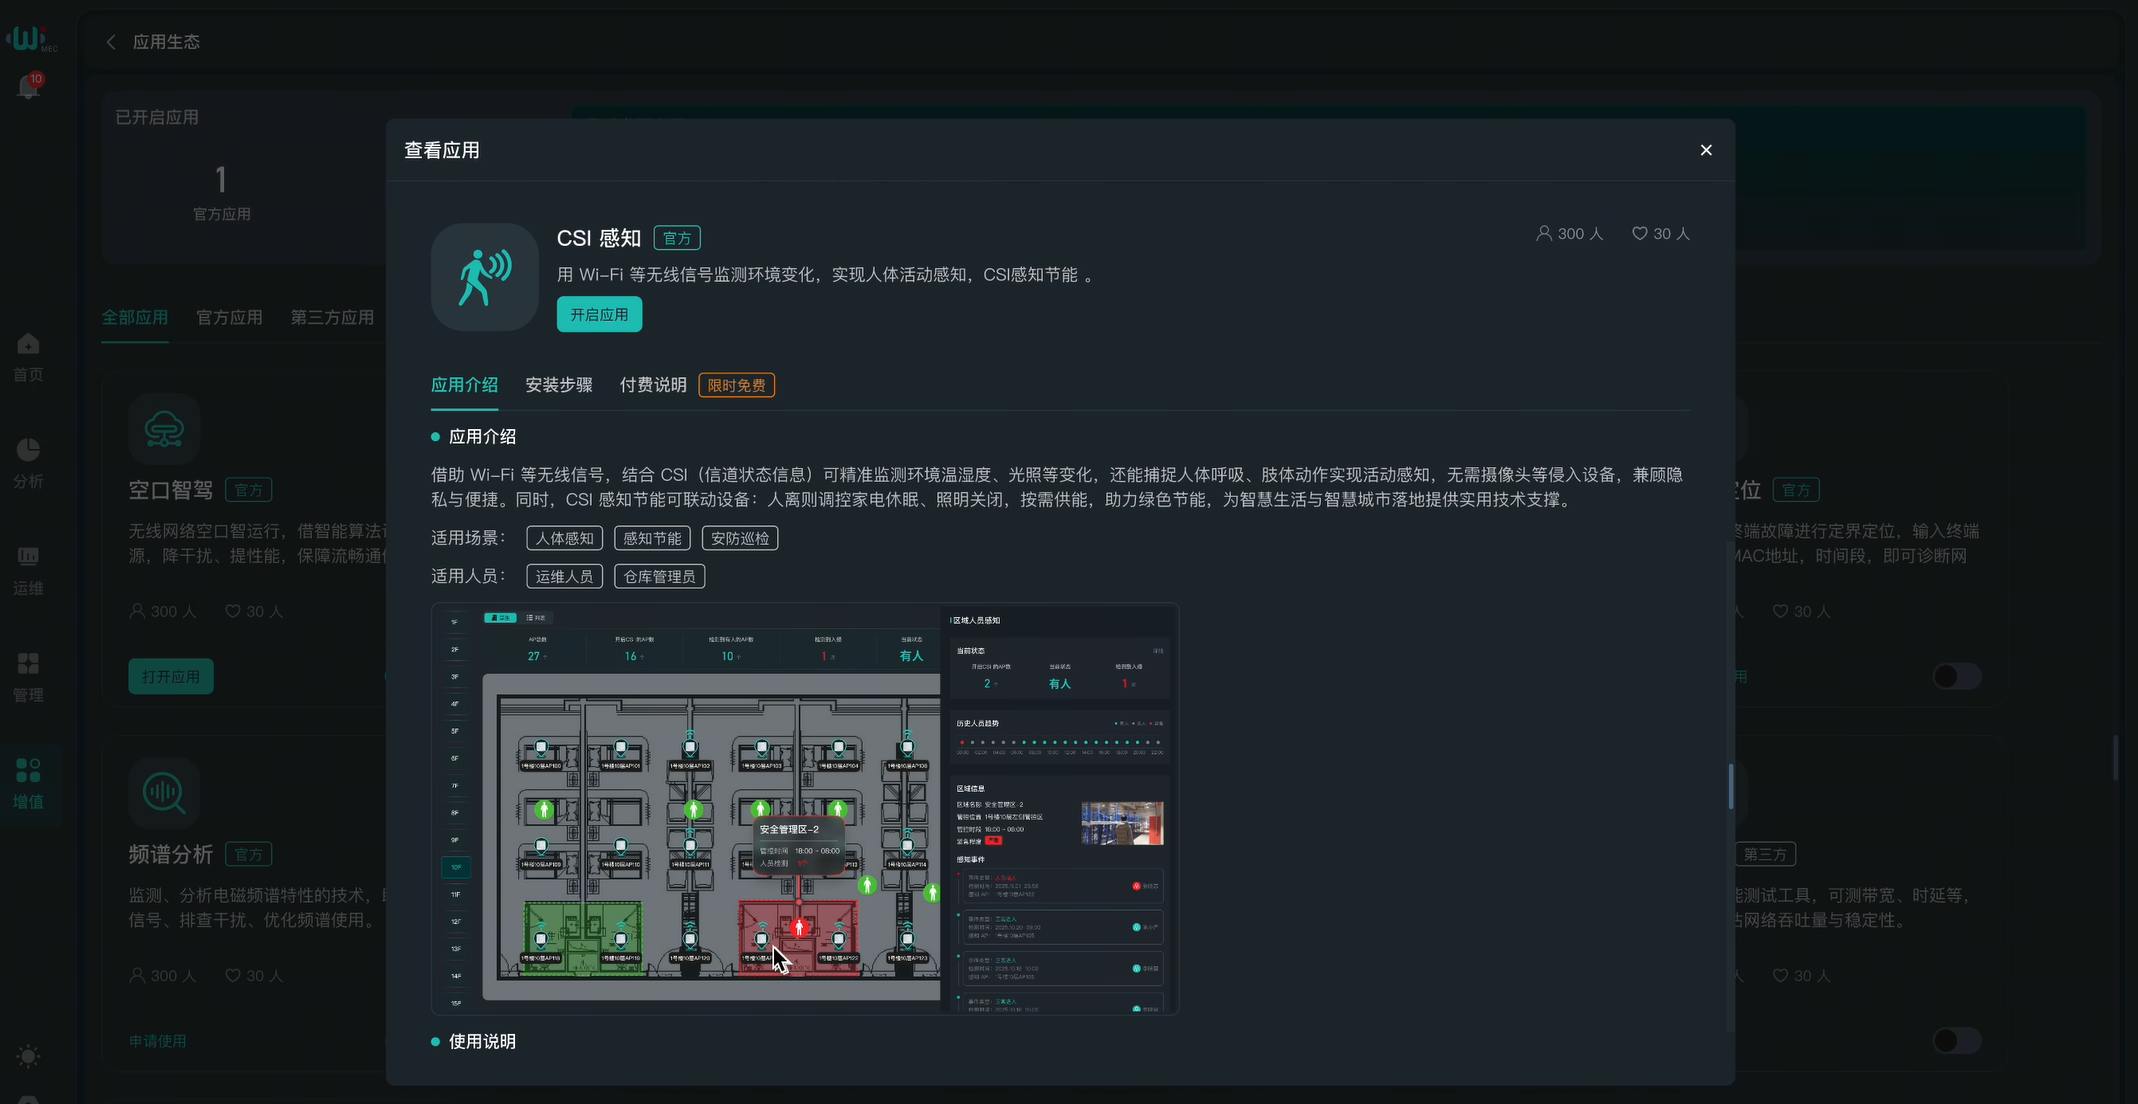
Task: Click 申请使用 under 频谱分析
Action: pos(157,1040)
